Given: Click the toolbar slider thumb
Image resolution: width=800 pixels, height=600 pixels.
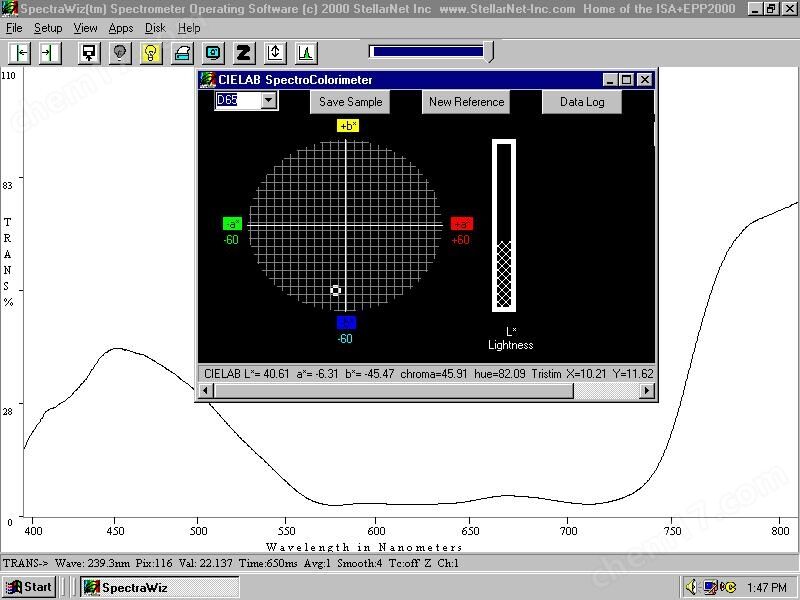Looking at the screenshot, I should pos(490,52).
